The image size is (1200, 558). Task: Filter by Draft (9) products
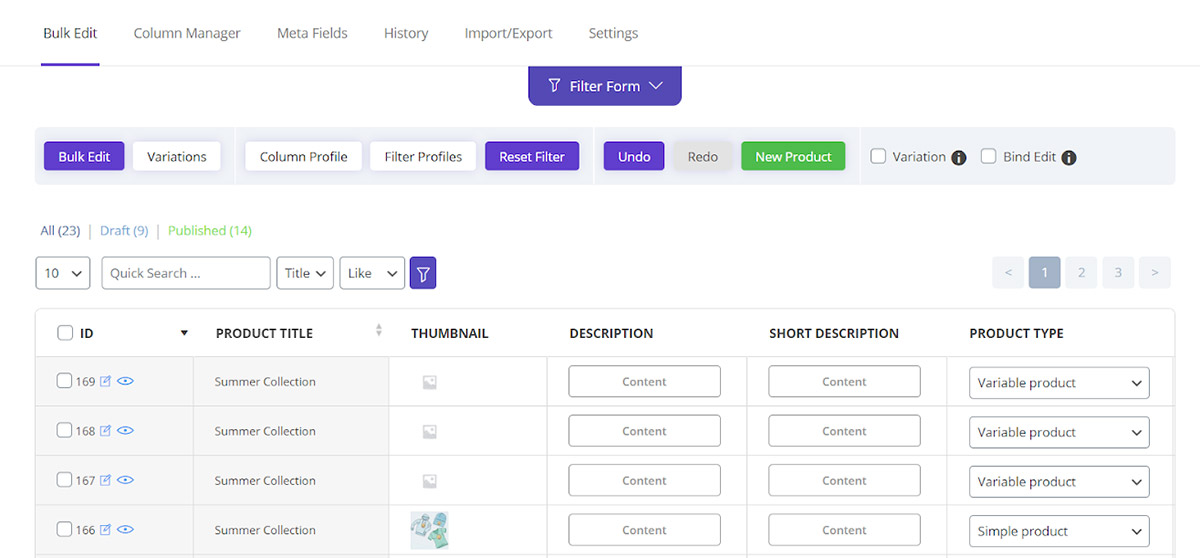pos(124,230)
